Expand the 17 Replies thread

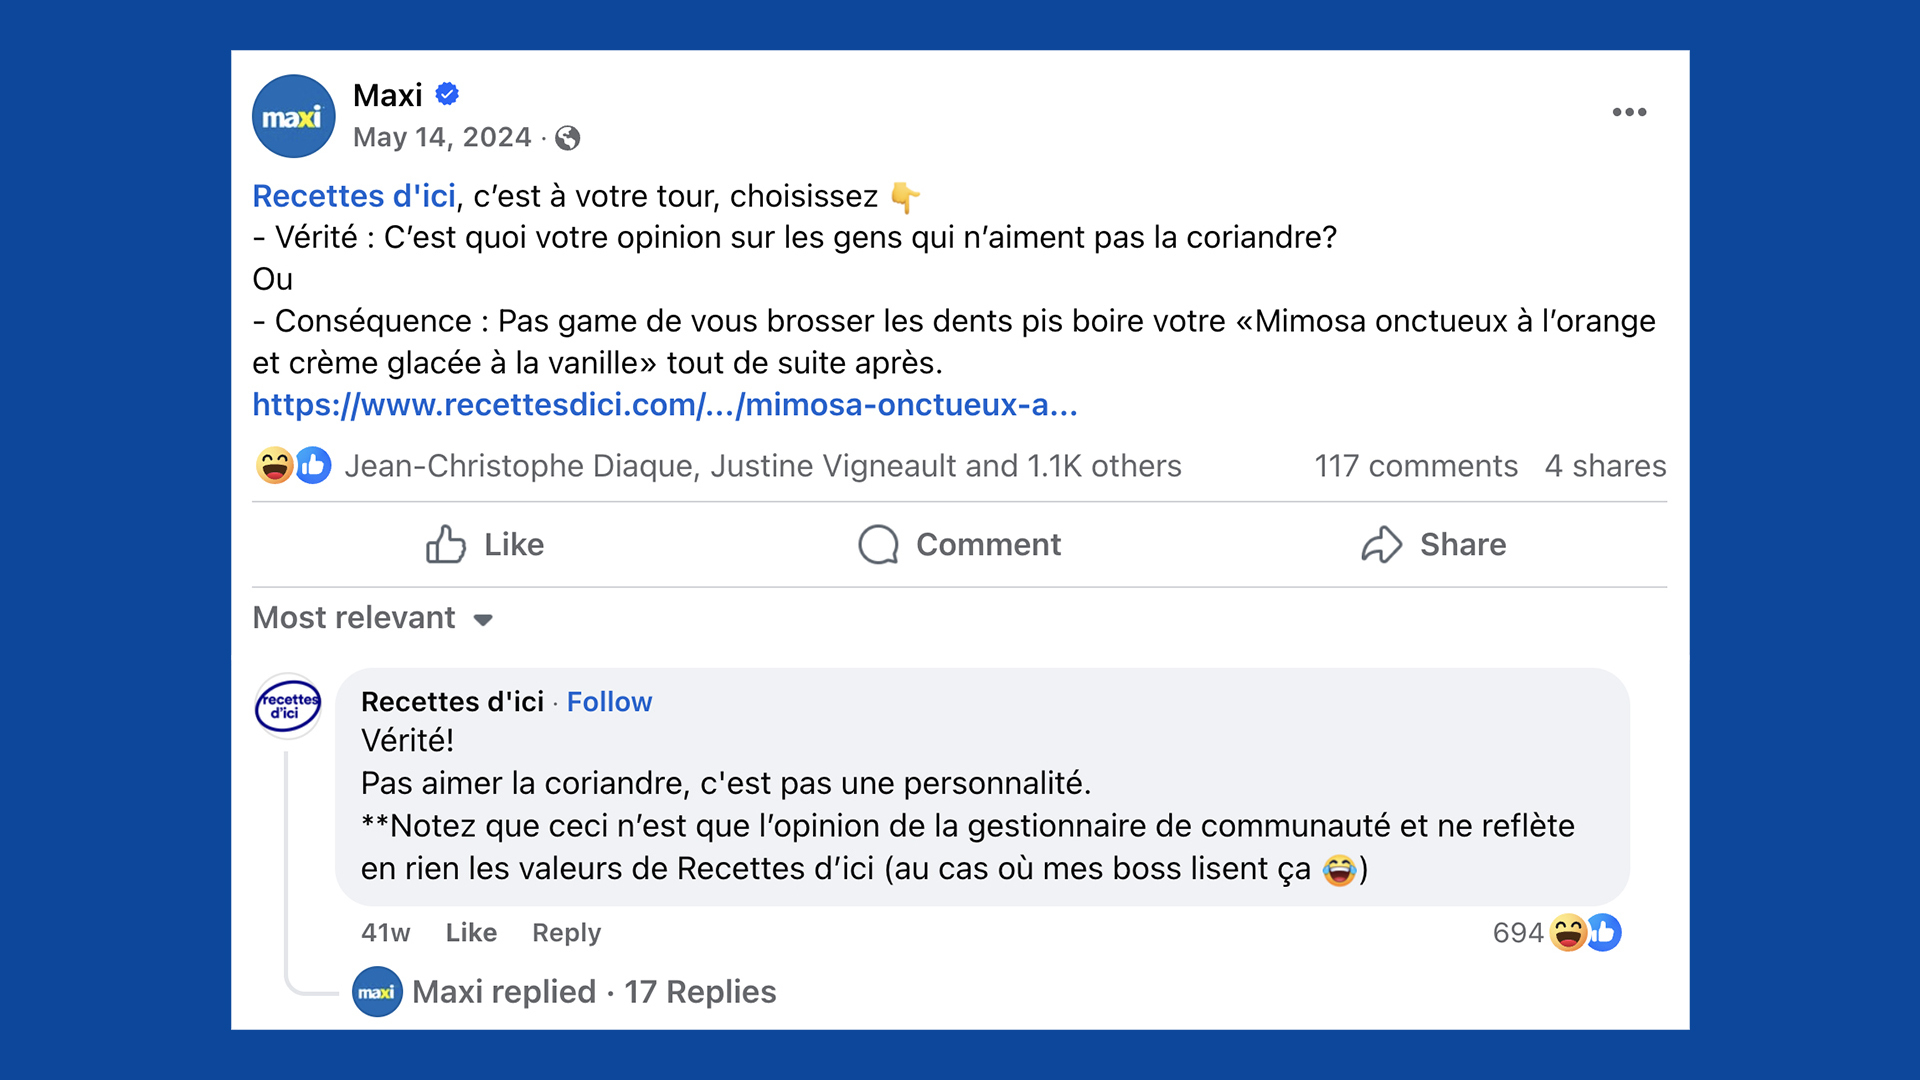[594, 992]
